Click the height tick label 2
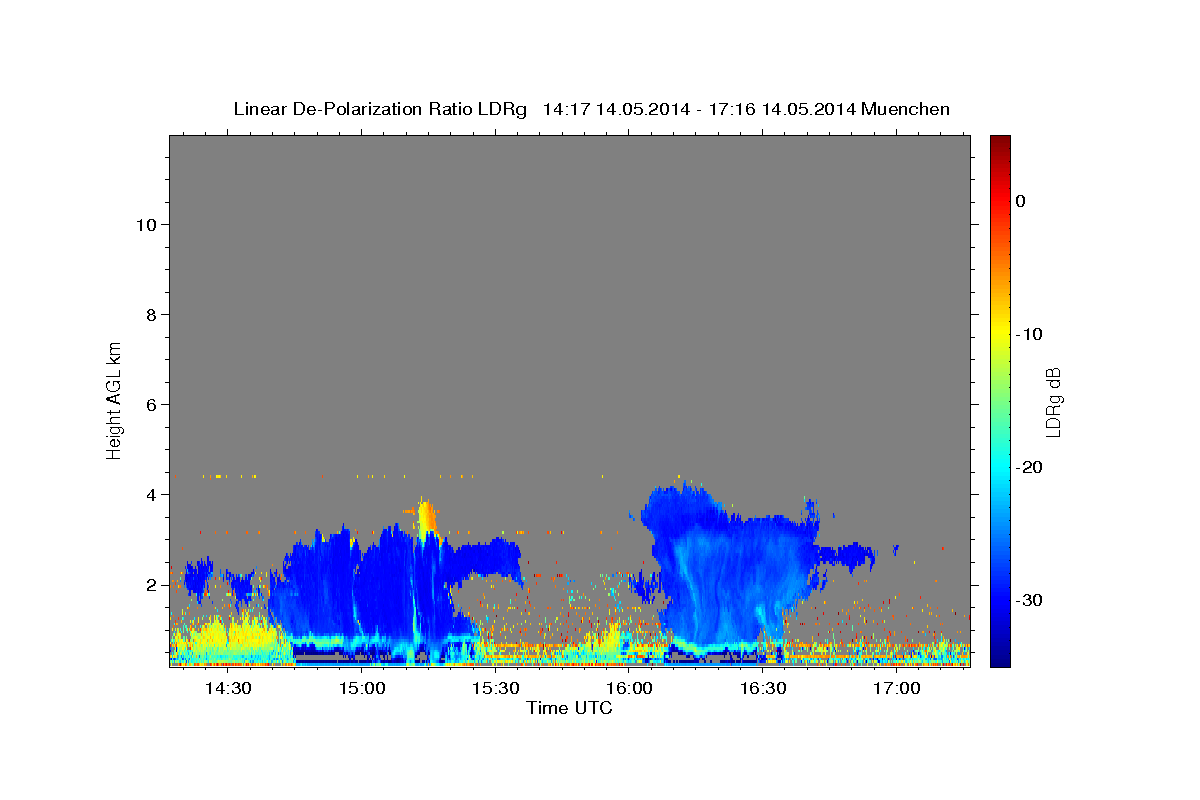 [x=152, y=585]
